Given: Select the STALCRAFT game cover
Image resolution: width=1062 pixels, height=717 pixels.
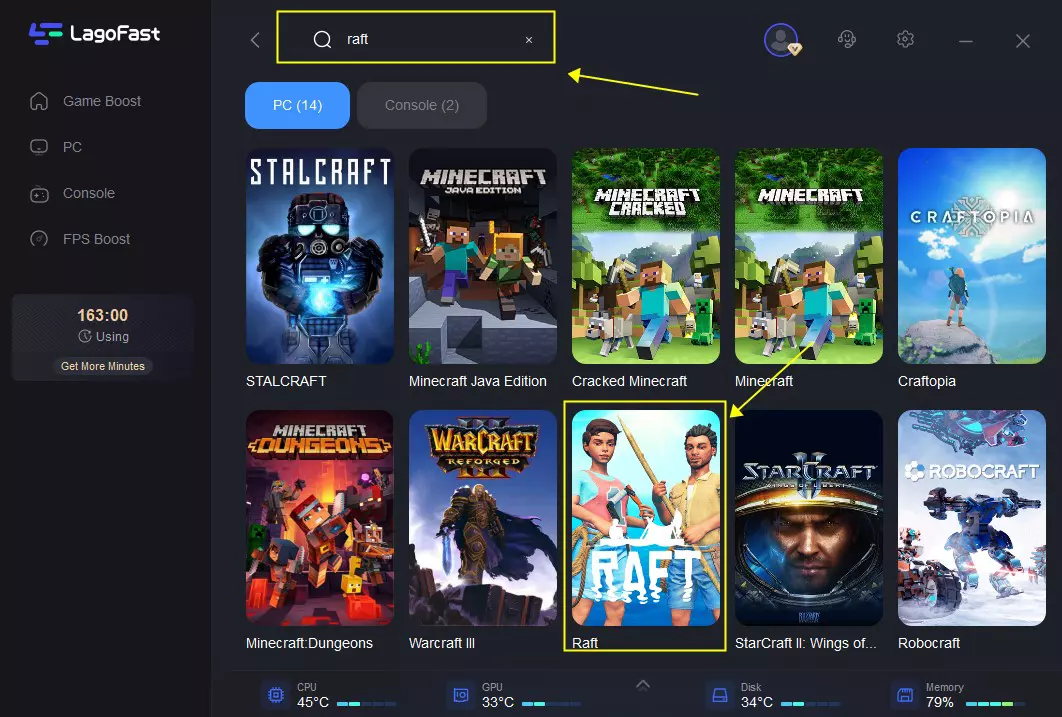Looking at the screenshot, I should 320,256.
